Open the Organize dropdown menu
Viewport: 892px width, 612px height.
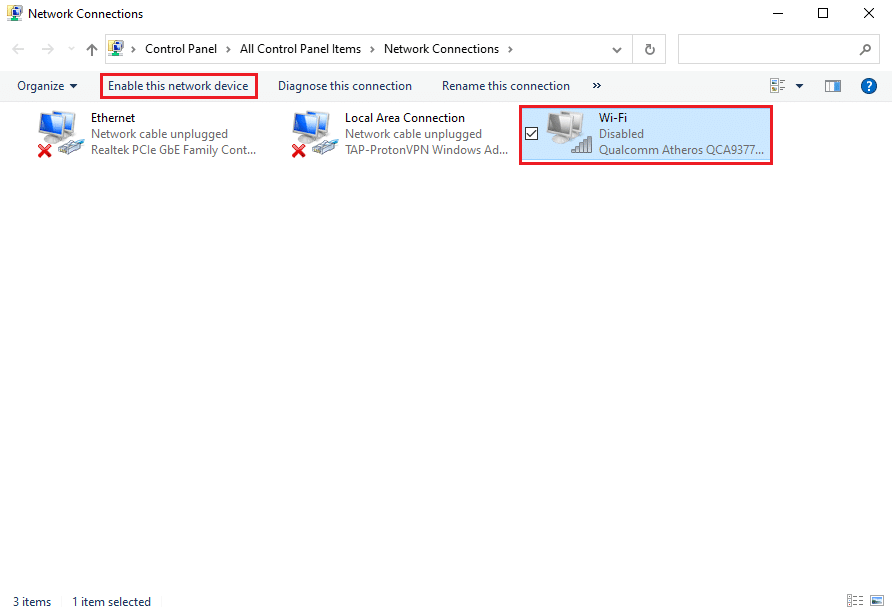47,86
